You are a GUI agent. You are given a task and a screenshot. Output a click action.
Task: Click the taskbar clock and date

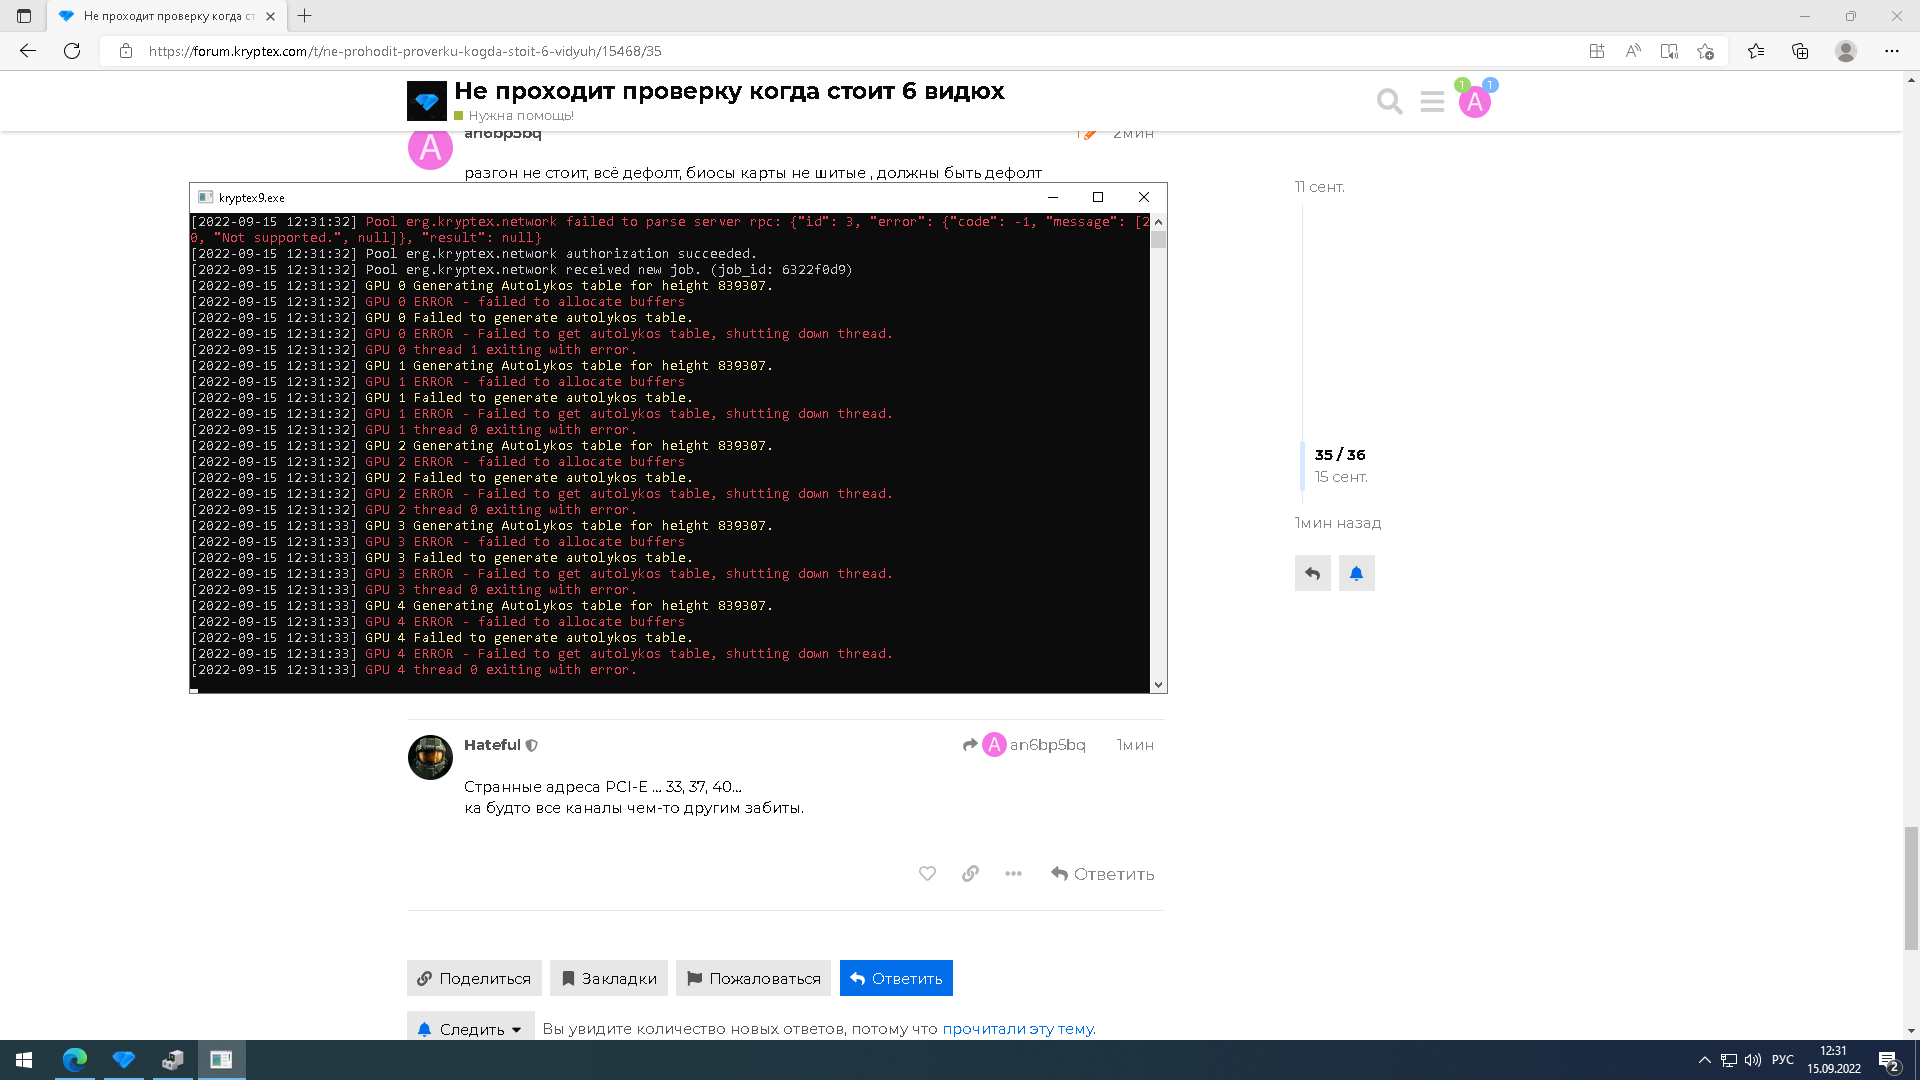point(1834,1060)
